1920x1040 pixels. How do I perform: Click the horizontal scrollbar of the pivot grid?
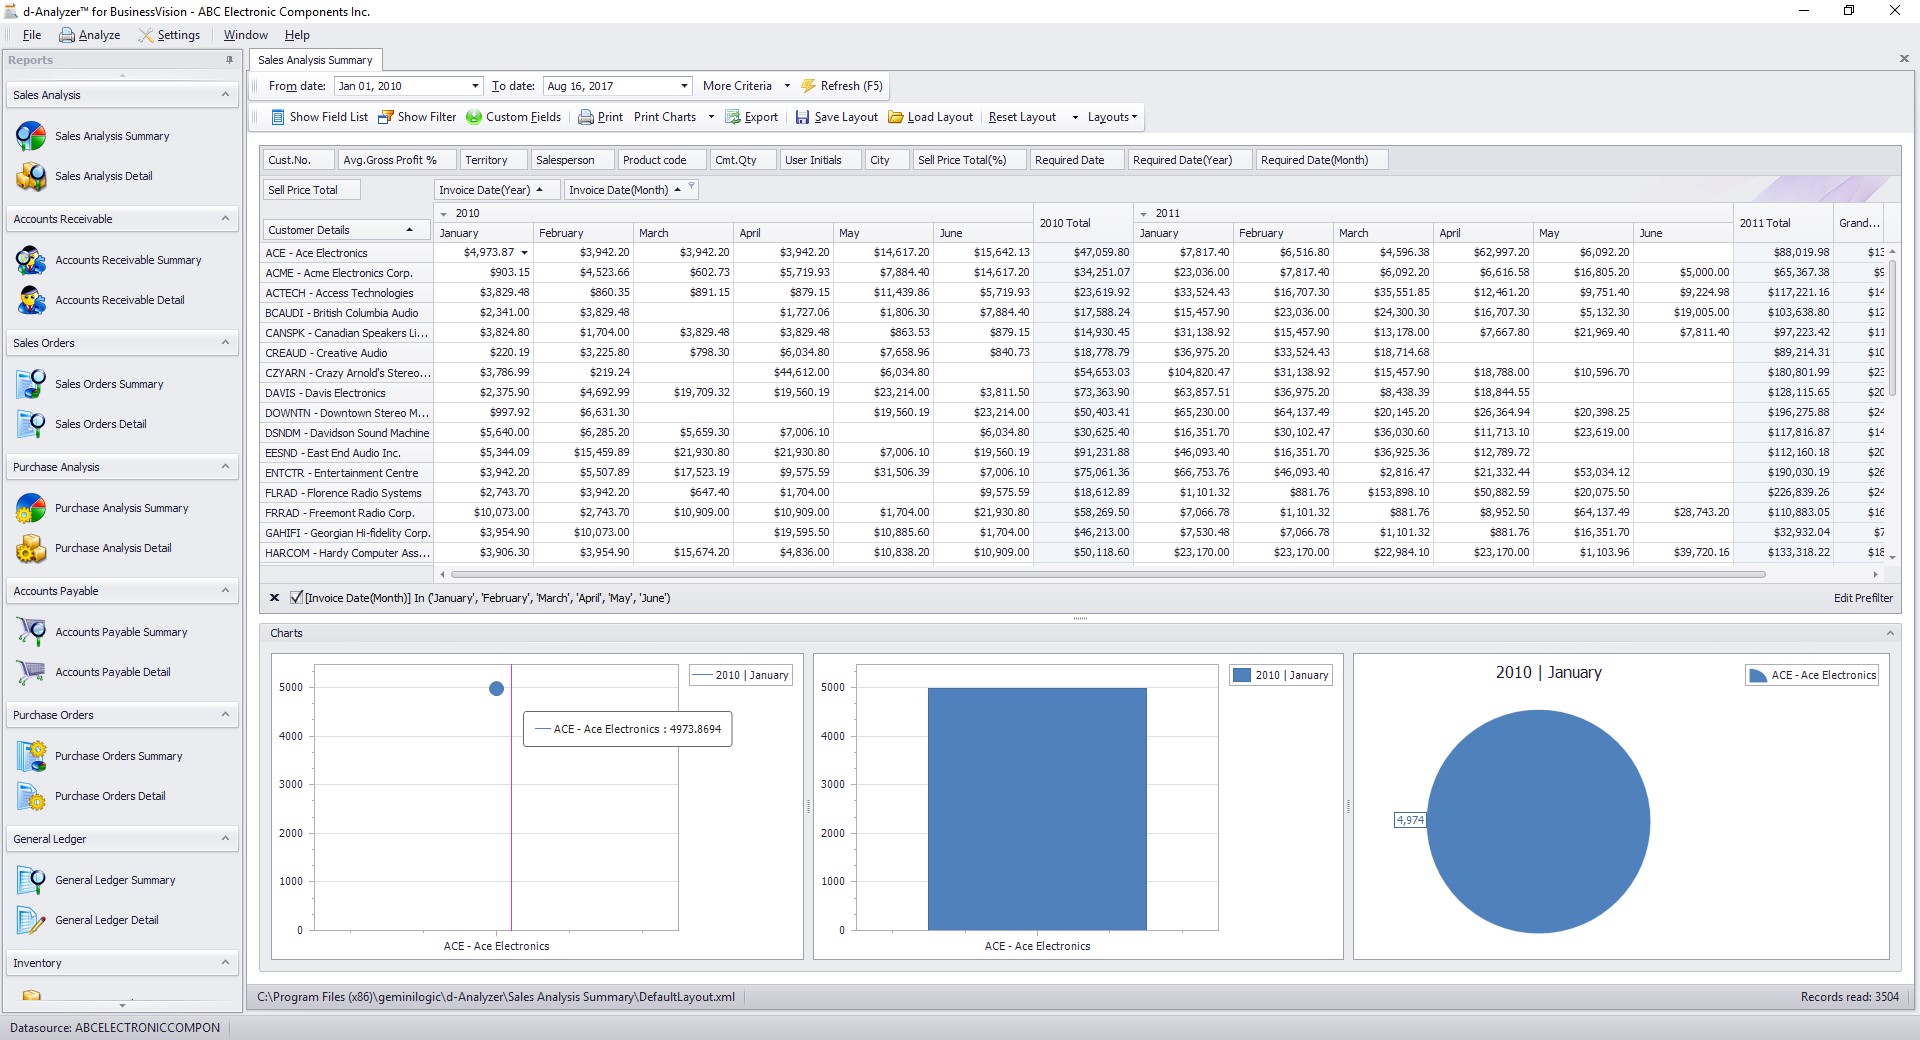(1107, 575)
